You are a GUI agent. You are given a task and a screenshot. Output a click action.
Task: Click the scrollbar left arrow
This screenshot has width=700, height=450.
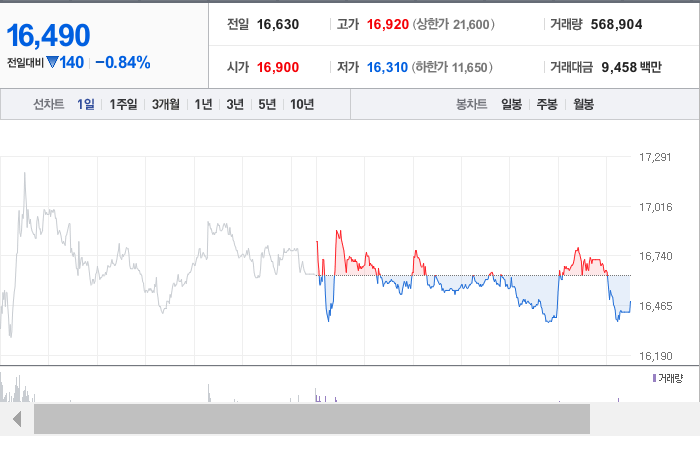tap(17, 419)
